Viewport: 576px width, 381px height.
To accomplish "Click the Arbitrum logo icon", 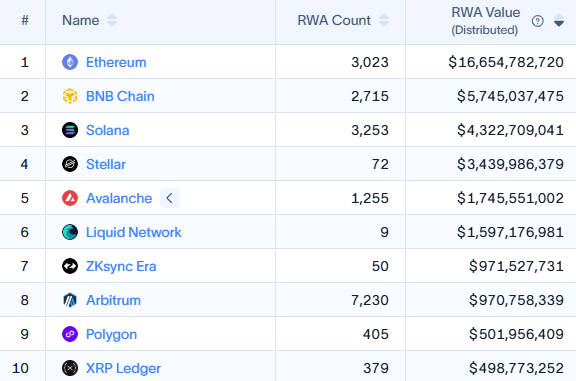I will 70,300.
